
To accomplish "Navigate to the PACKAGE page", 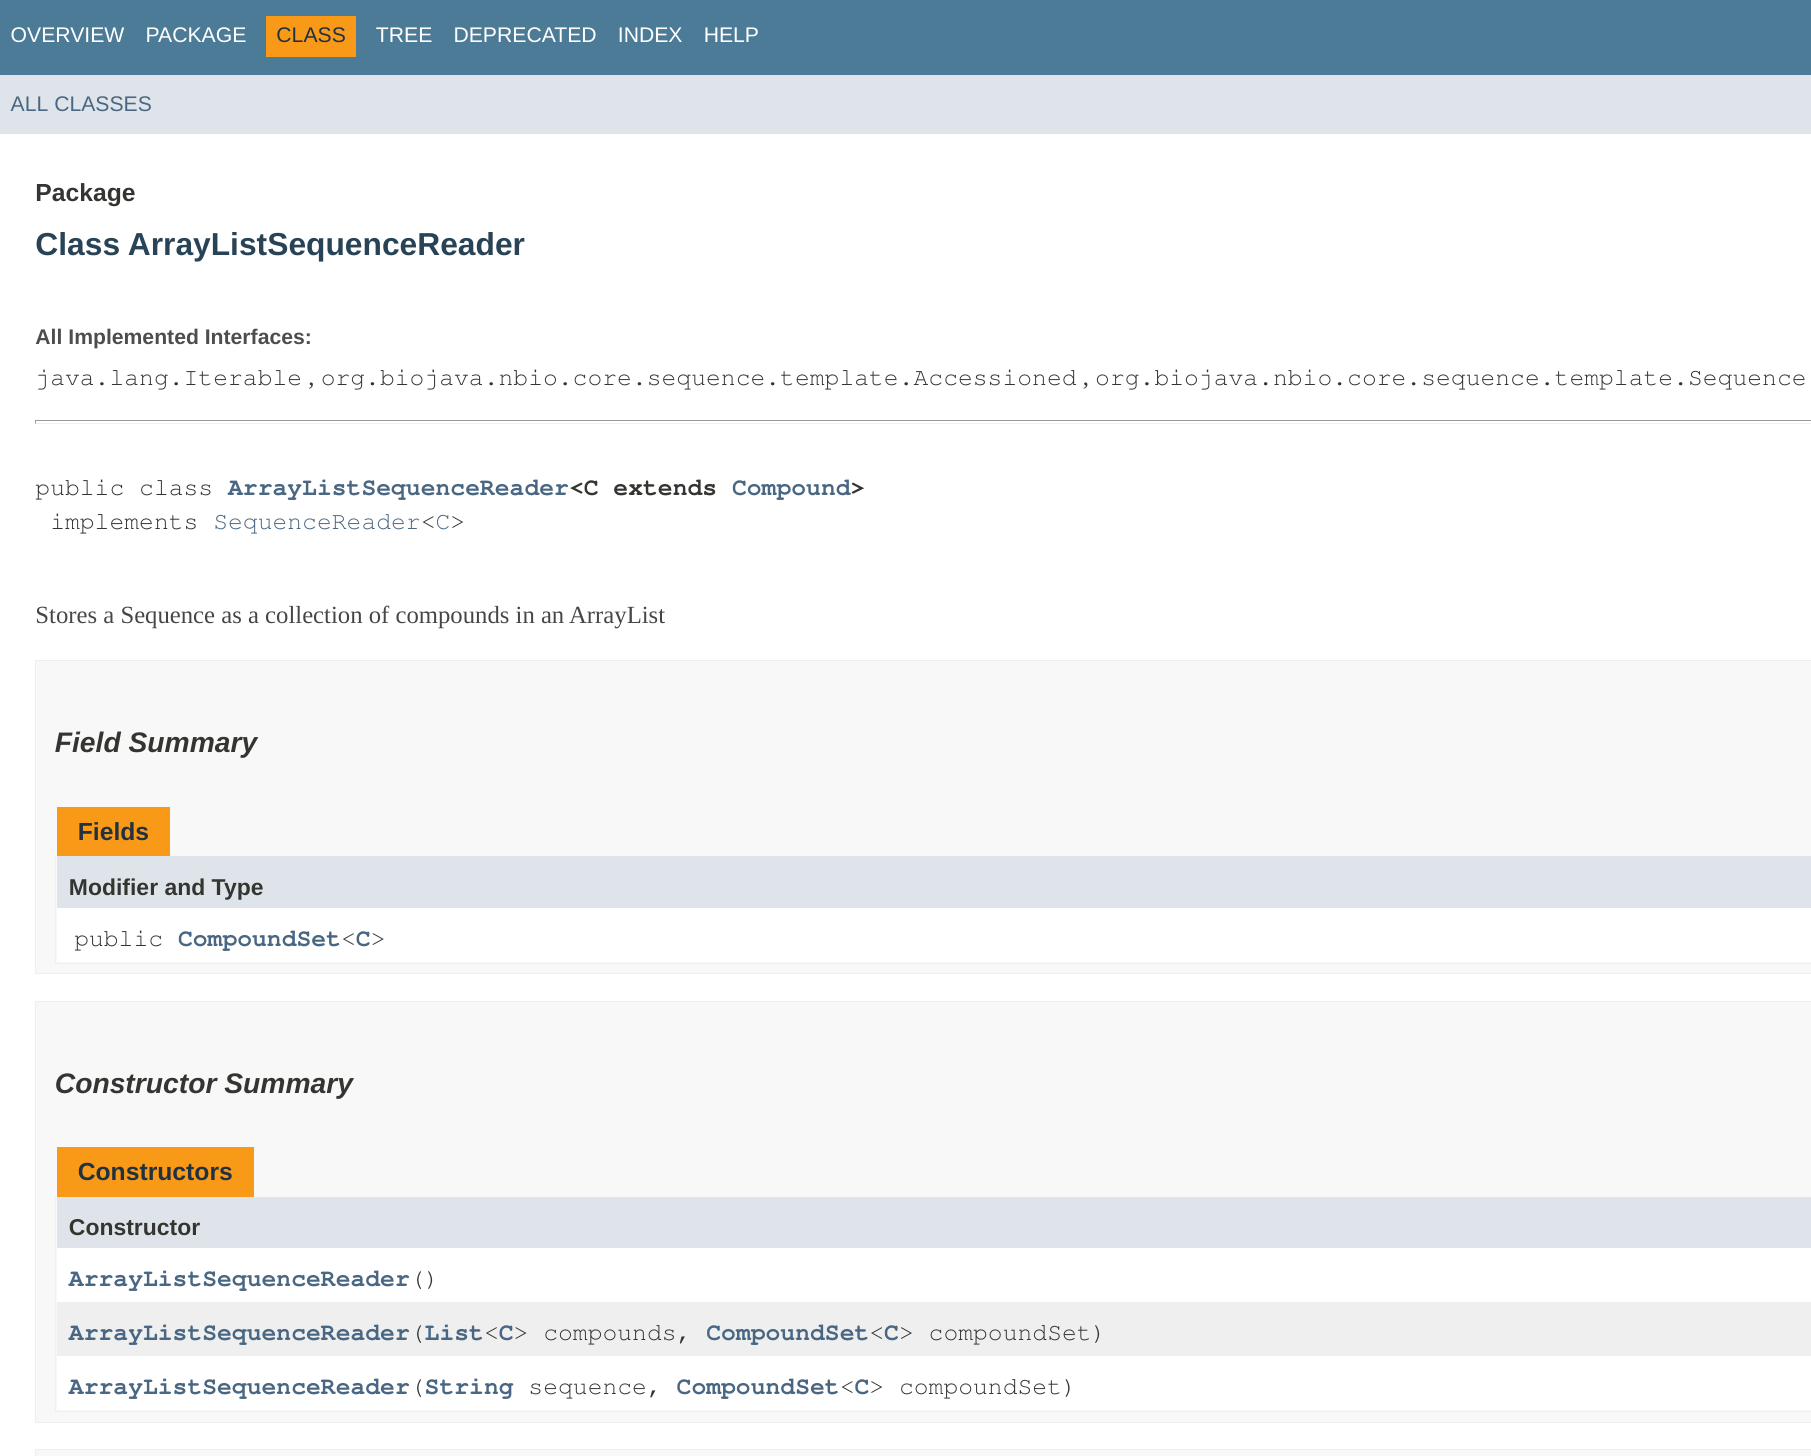I will tap(195, 35).
